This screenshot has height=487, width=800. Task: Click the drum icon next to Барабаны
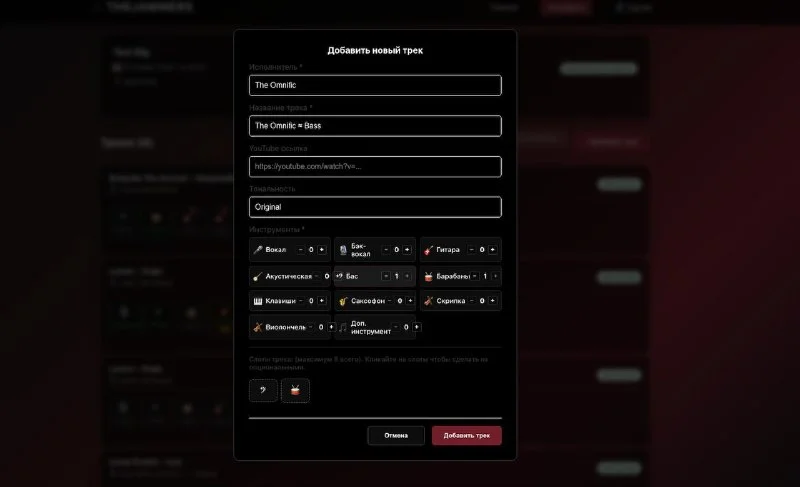tap(429, 276)
